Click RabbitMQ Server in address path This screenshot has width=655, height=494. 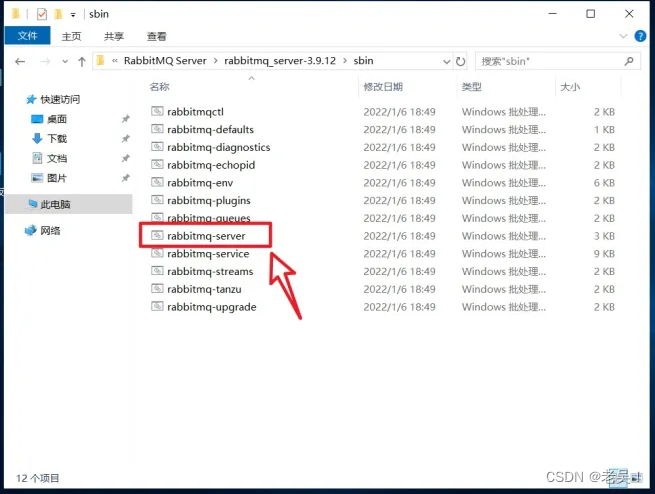tap(165, 61)
